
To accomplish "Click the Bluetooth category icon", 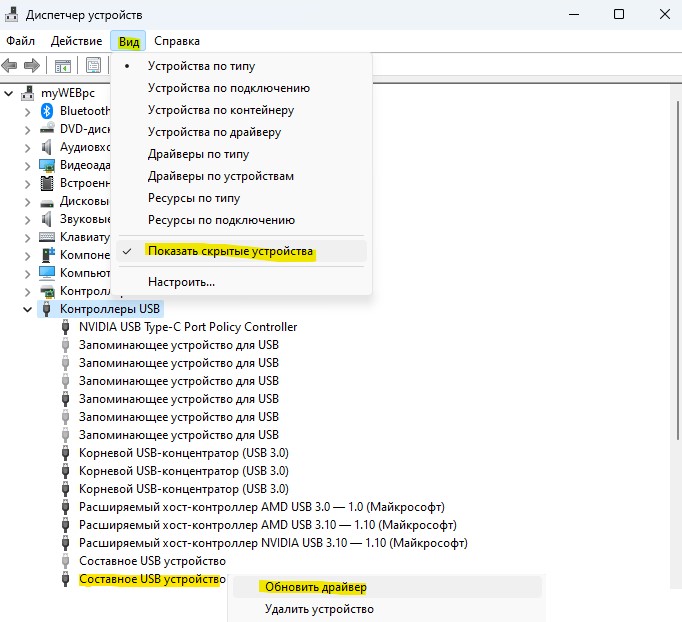I will [x=47, y=111].
